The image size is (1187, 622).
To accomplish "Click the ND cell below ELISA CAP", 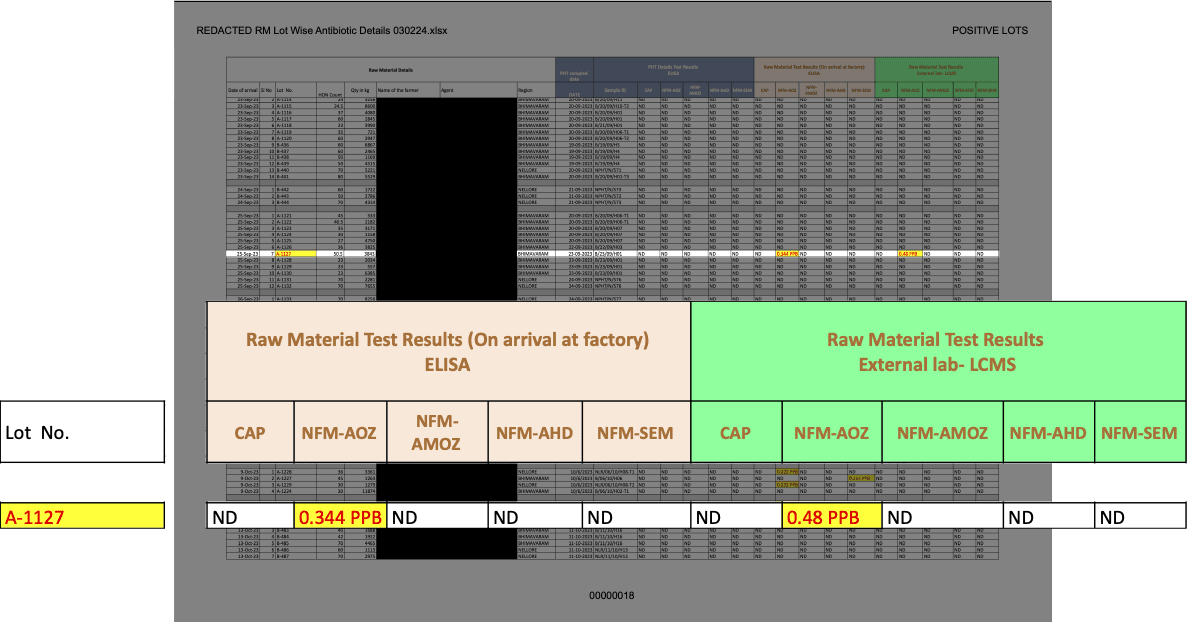I will [250, 518].
